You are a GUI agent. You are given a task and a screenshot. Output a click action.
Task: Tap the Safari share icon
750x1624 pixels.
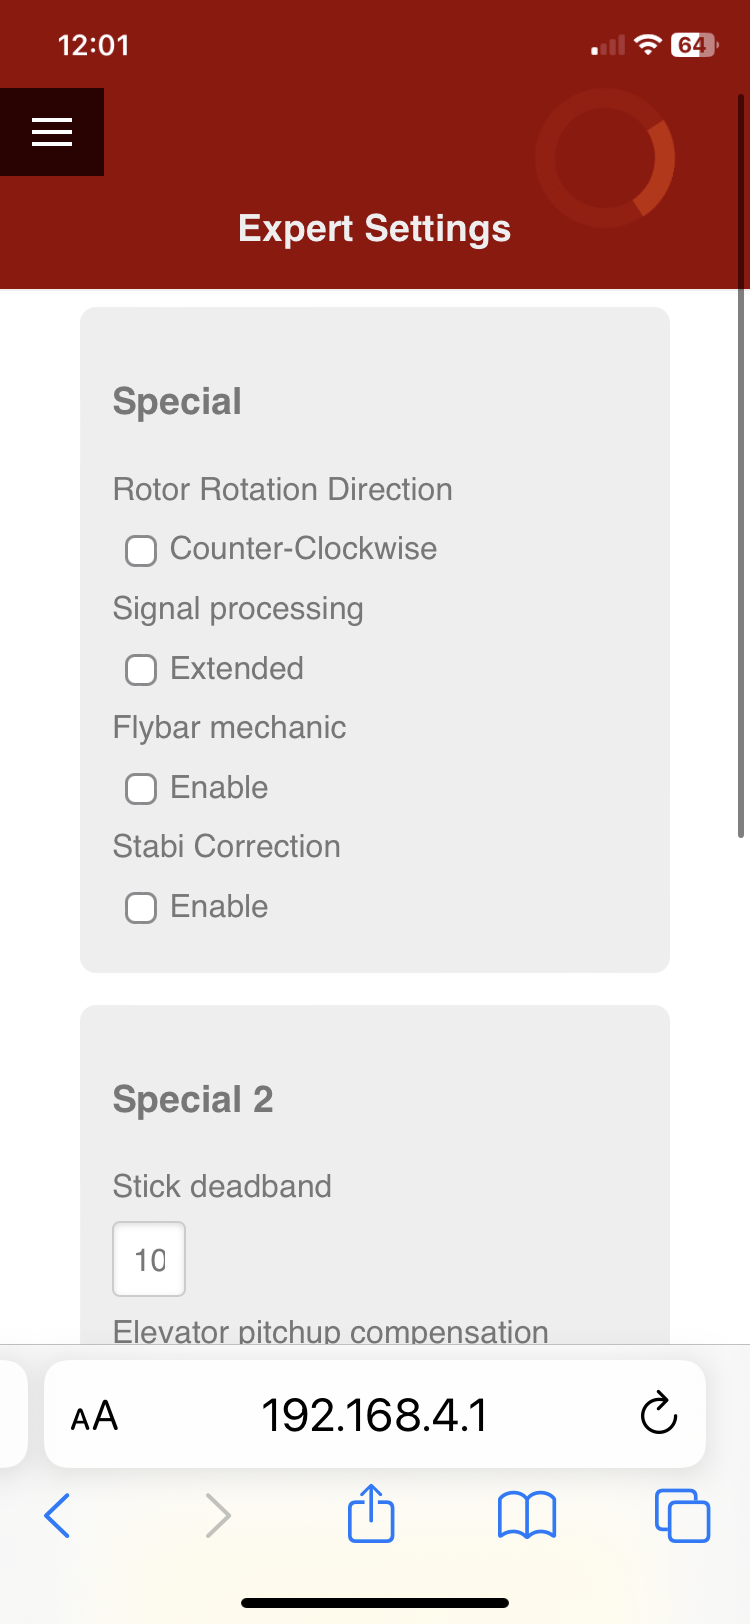coord(371,1514)
